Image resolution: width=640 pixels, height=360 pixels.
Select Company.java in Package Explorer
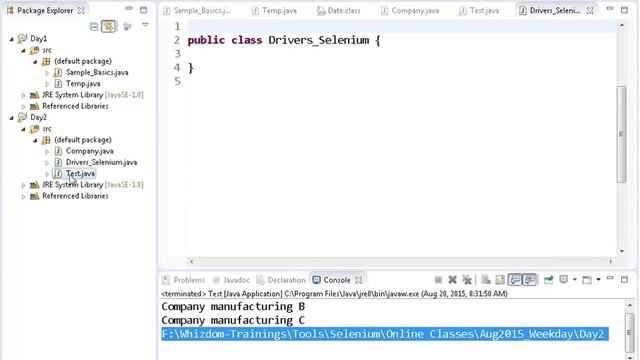point(89,151)
